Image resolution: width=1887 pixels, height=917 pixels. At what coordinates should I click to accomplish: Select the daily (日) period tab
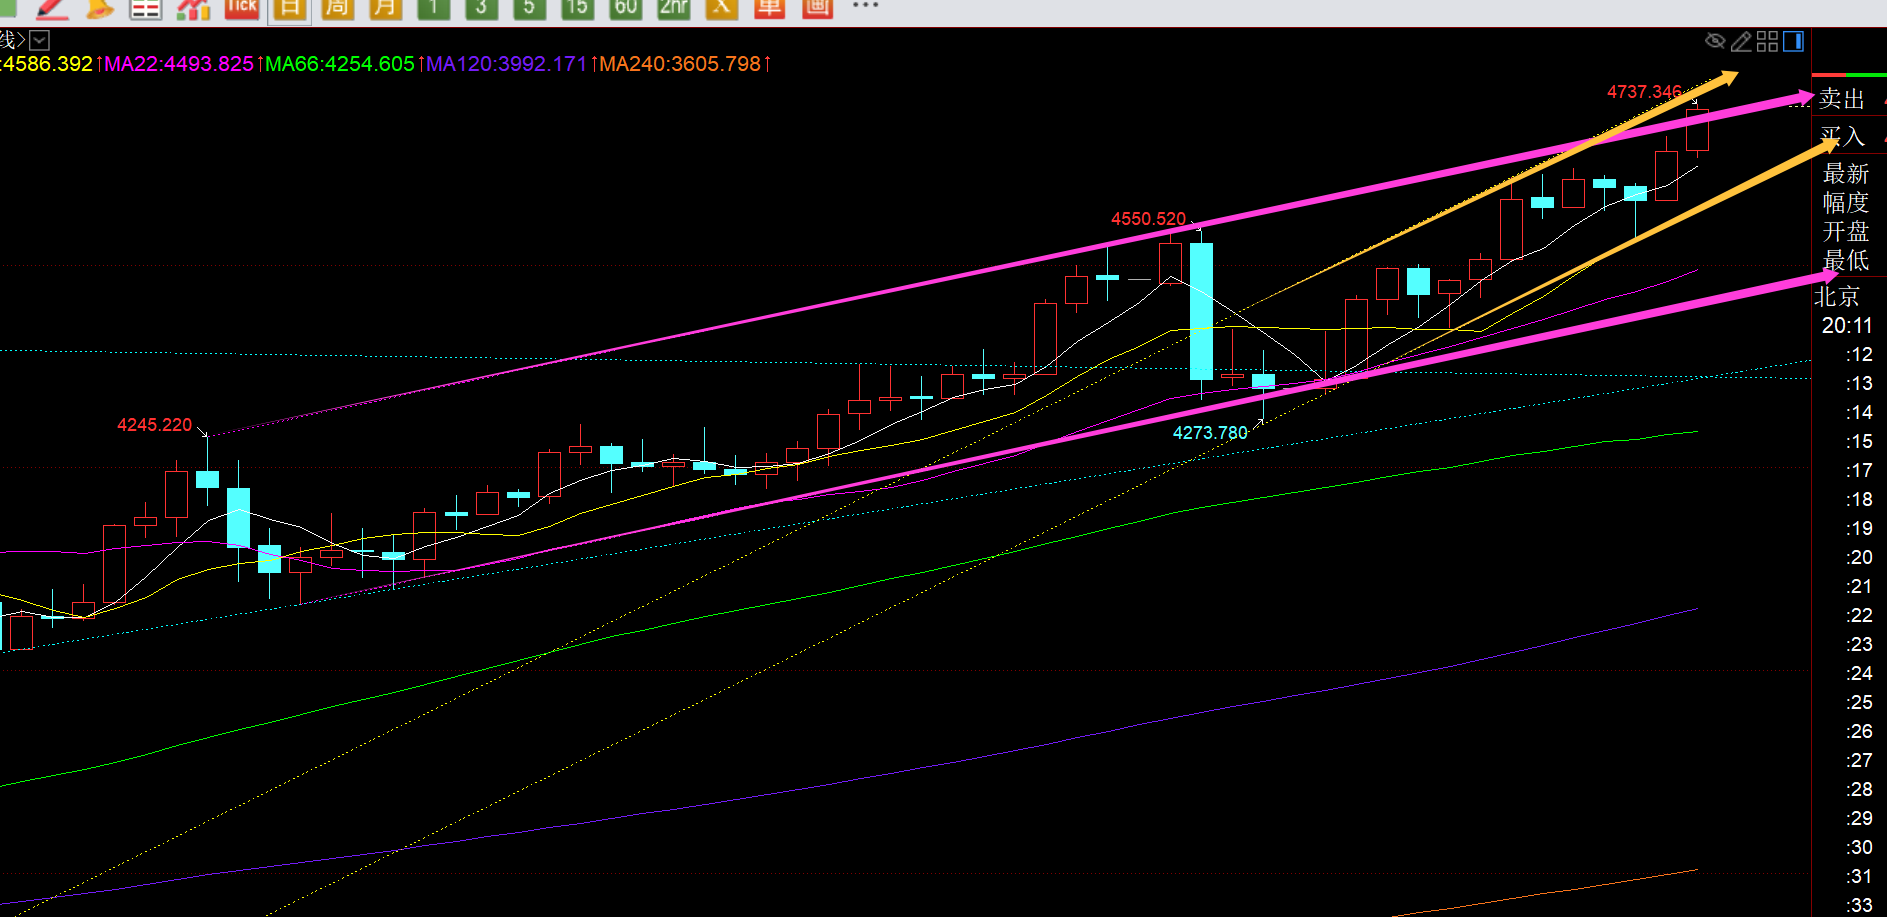(x=289, y=9)
